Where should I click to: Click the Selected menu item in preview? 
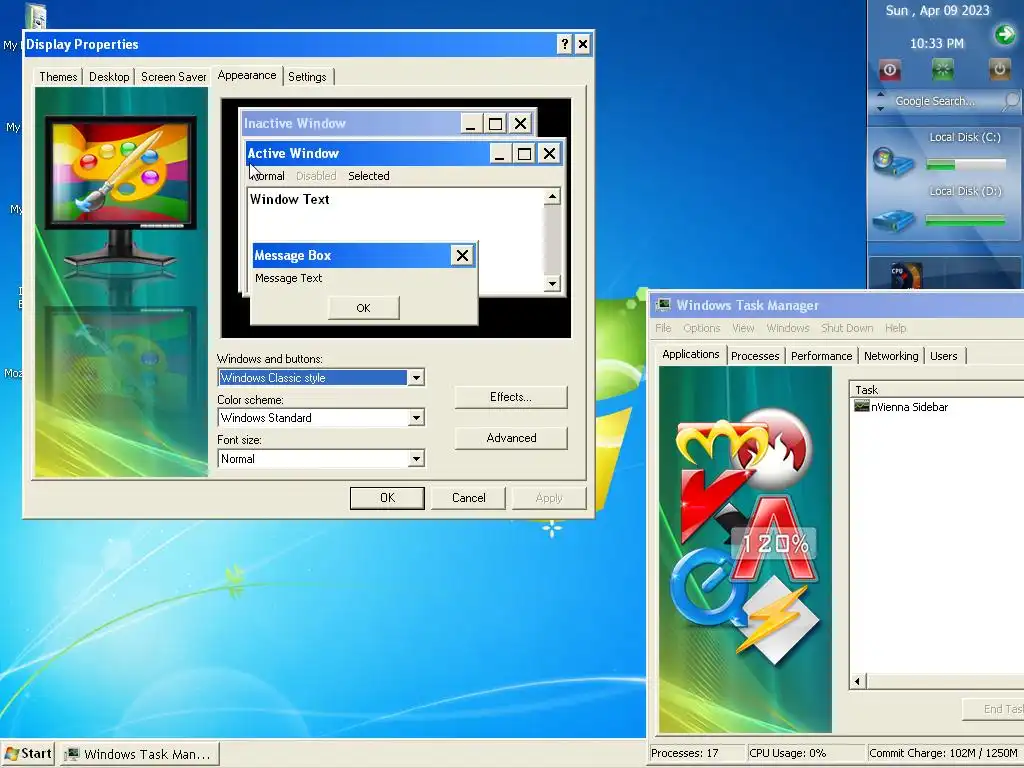coord(369,176)
